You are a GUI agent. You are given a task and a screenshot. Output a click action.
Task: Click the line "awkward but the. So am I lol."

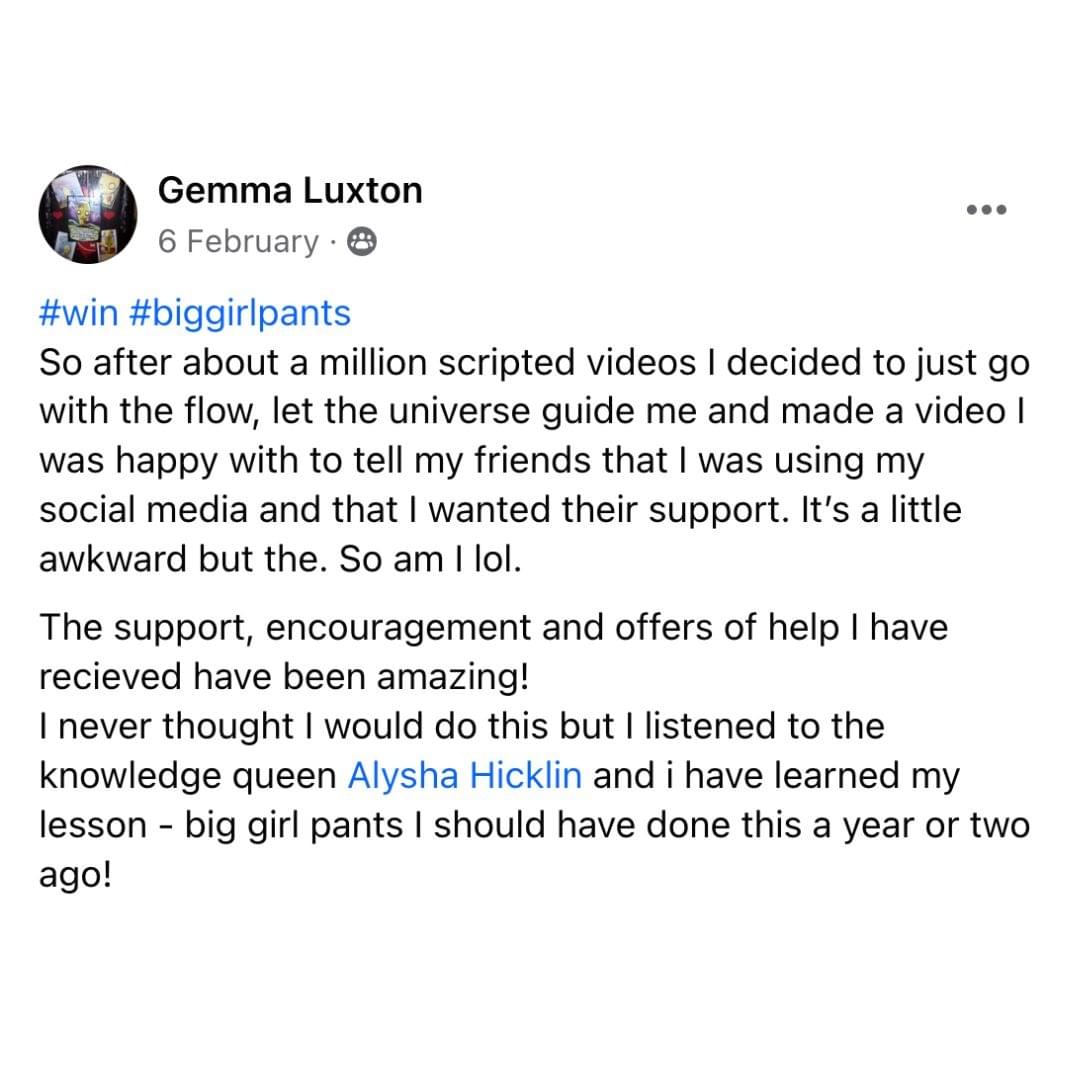[x=280, y=559]
